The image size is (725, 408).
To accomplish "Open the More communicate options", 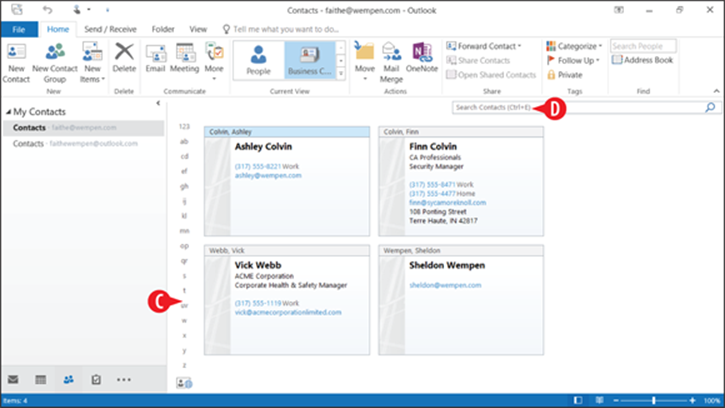I will click(x=214, y=62).
